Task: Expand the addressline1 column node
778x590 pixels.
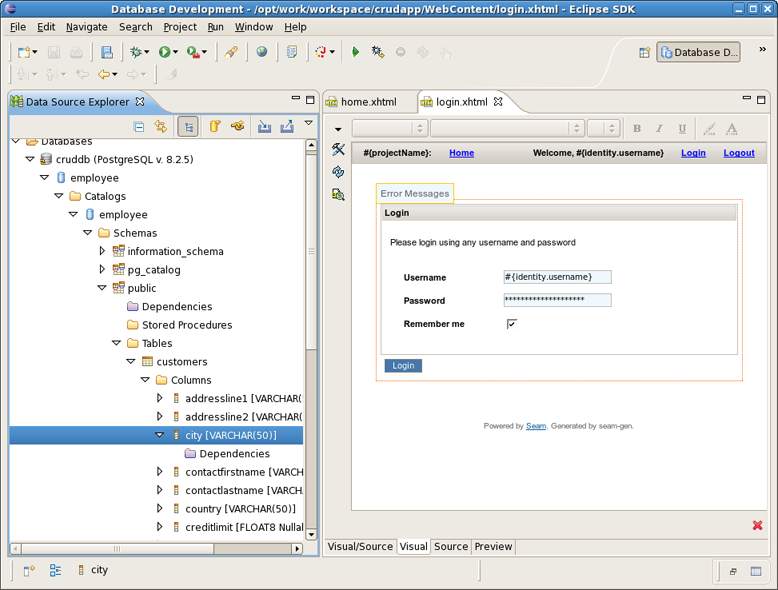Action: pyautogui.click(x=160, y=398)
